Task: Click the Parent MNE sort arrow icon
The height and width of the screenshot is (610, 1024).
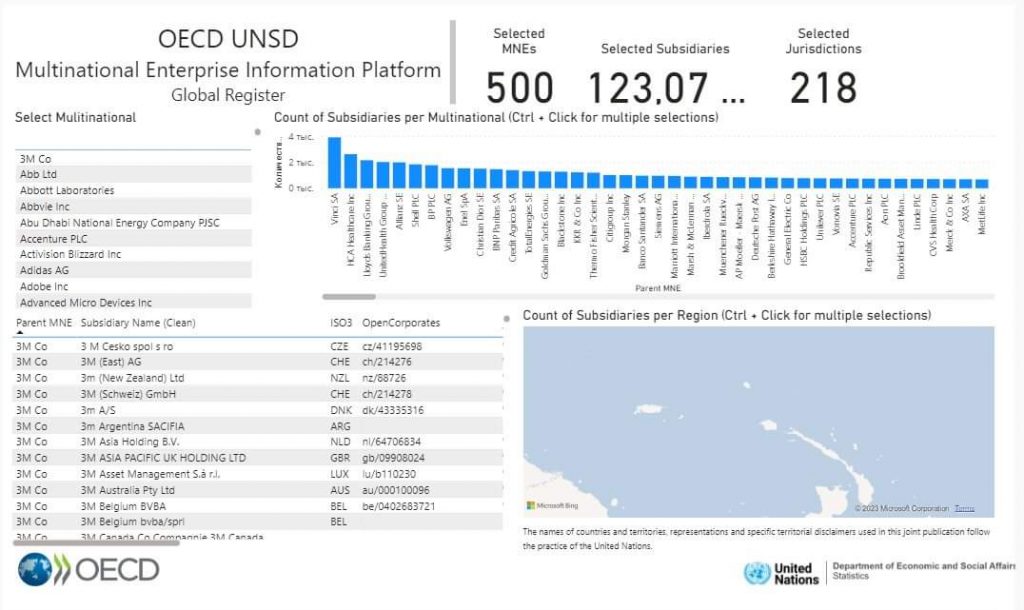Action: pyautogui.click(x=20, y=332)
